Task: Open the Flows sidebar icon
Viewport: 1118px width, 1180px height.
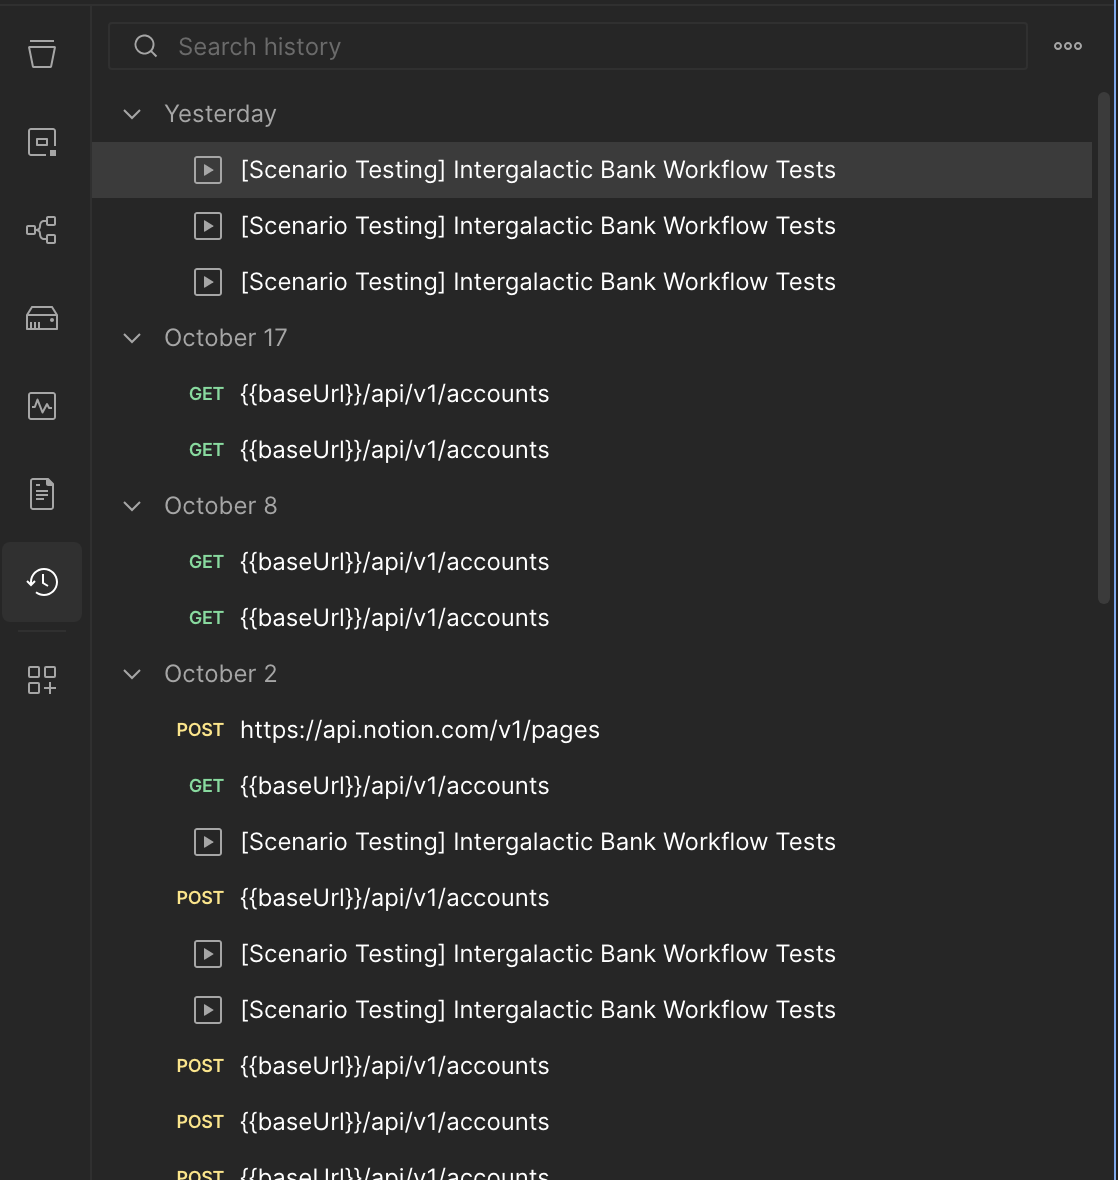Action: point(42,230)
